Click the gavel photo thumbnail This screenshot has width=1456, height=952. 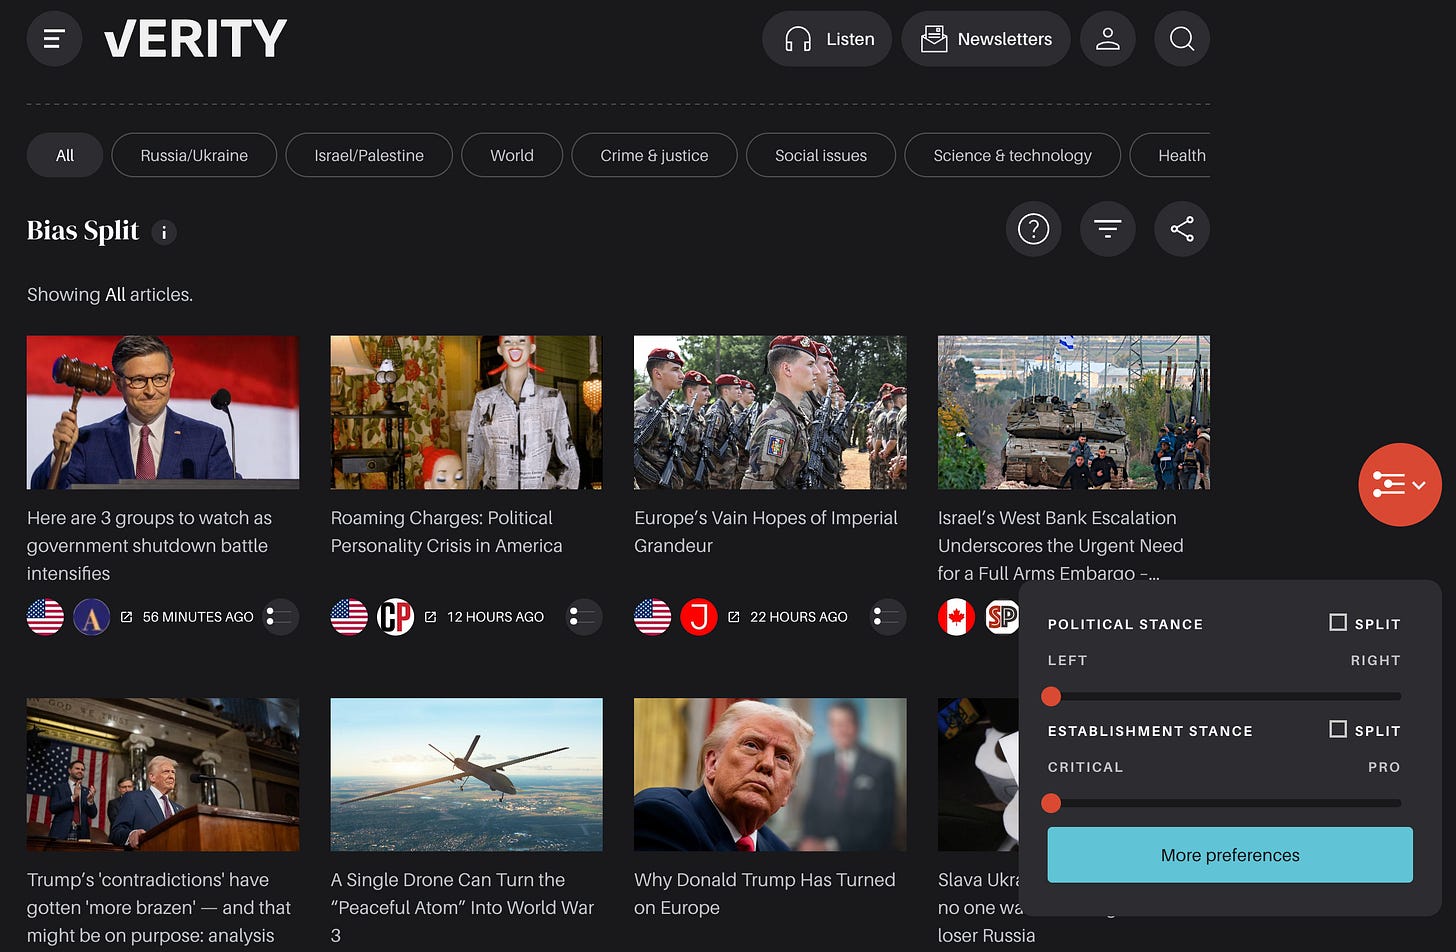tap(163, 412)
